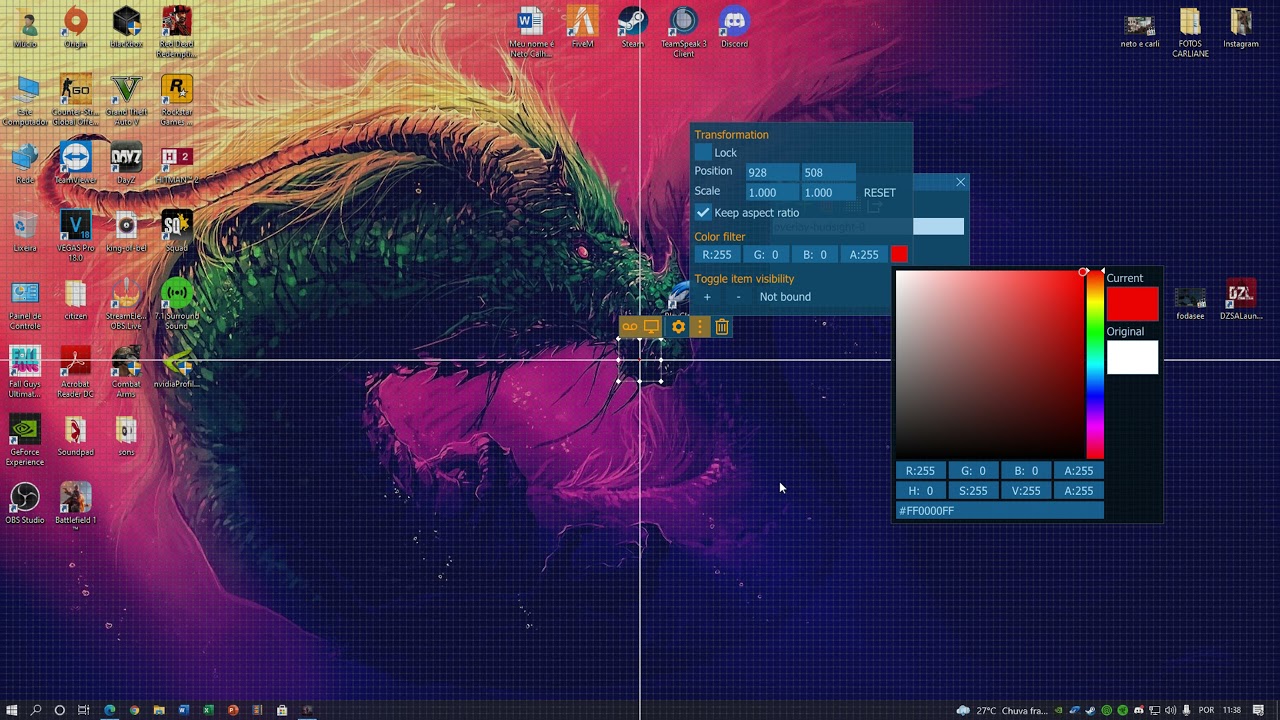Click the picker B: 0 value field
1280x720 pixels.
[x=1026, y=471]
